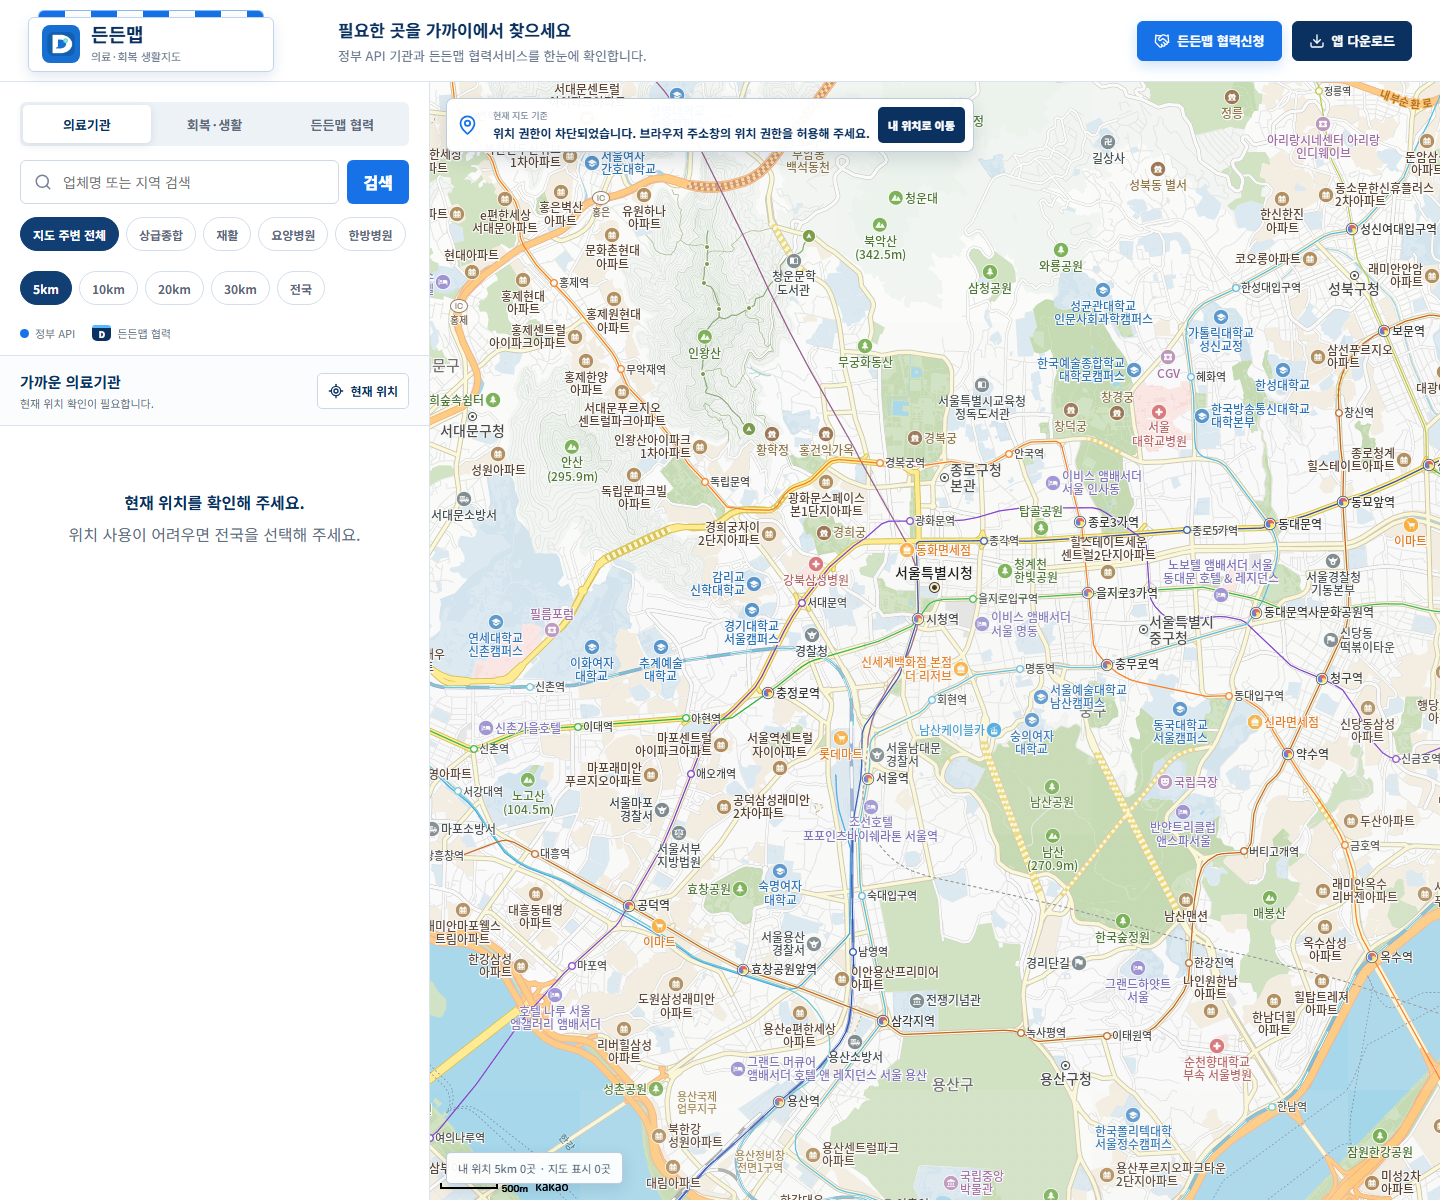Select the 지도 주변 전체 filter chip
Viewport: 1440px width, 1200px height.
tap(69, 235)
